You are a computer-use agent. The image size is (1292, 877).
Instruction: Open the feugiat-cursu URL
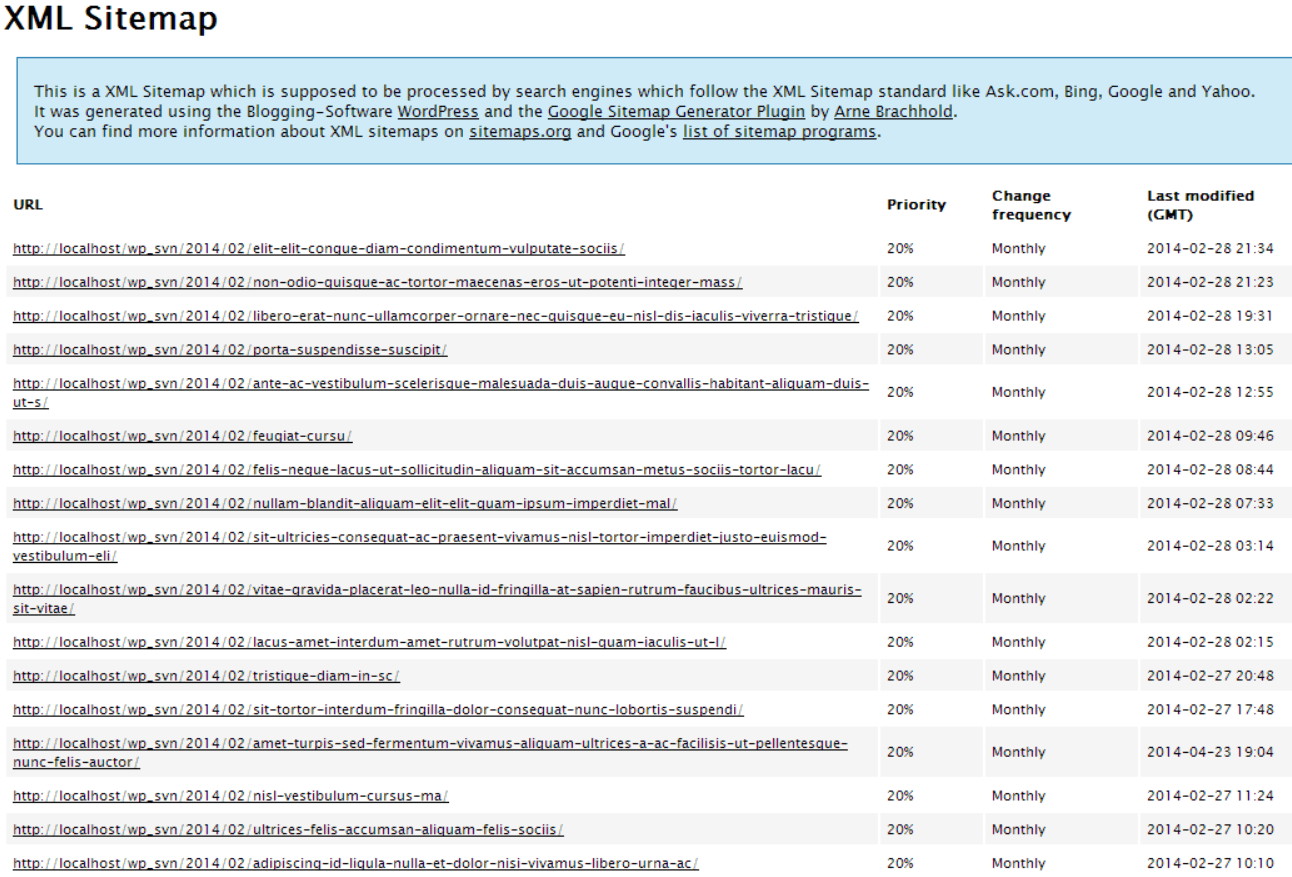183,436
